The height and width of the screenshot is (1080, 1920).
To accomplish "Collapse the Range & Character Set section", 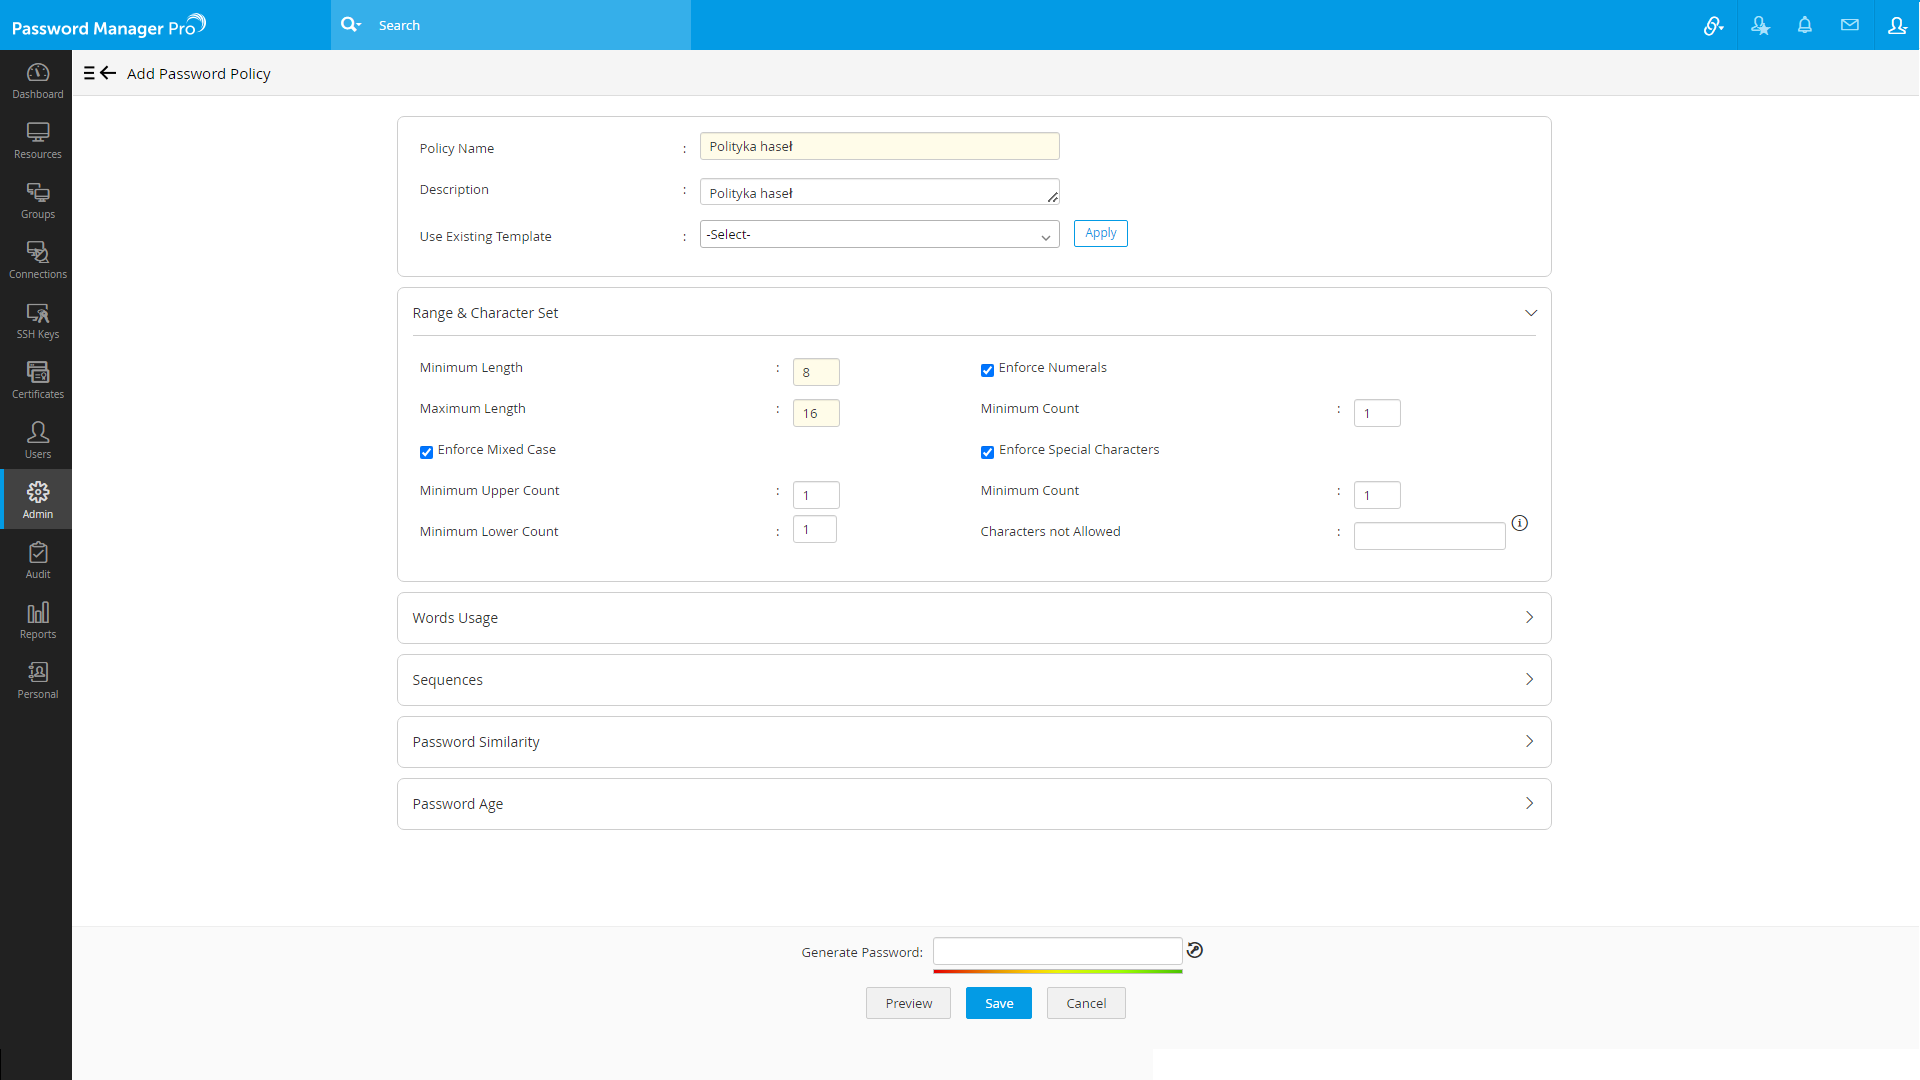I will [1531, 312].
